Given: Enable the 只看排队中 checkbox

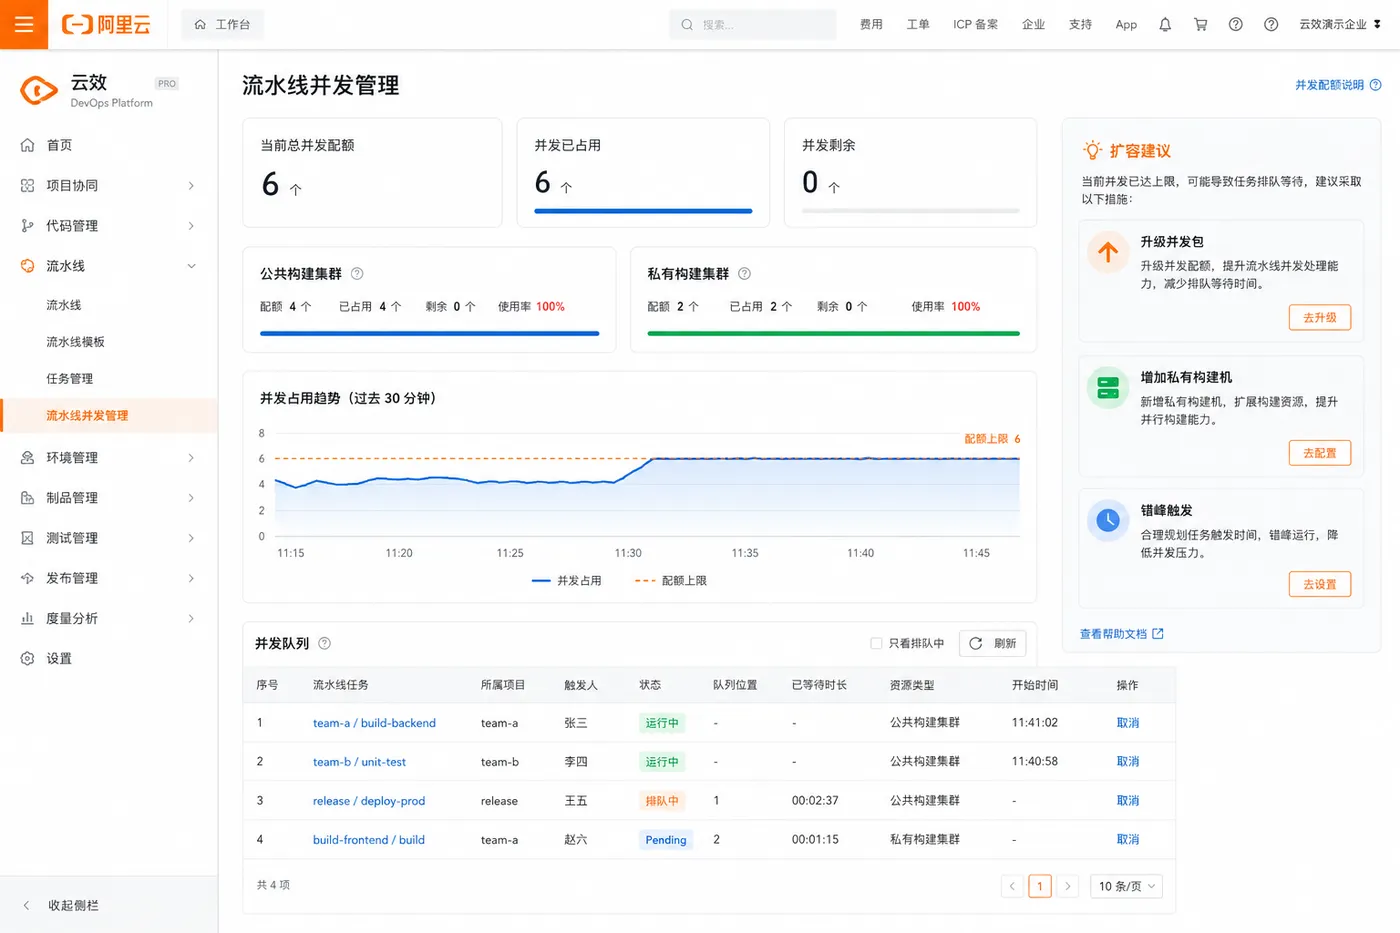Looking at the screenshot, I should pos(876,644).
